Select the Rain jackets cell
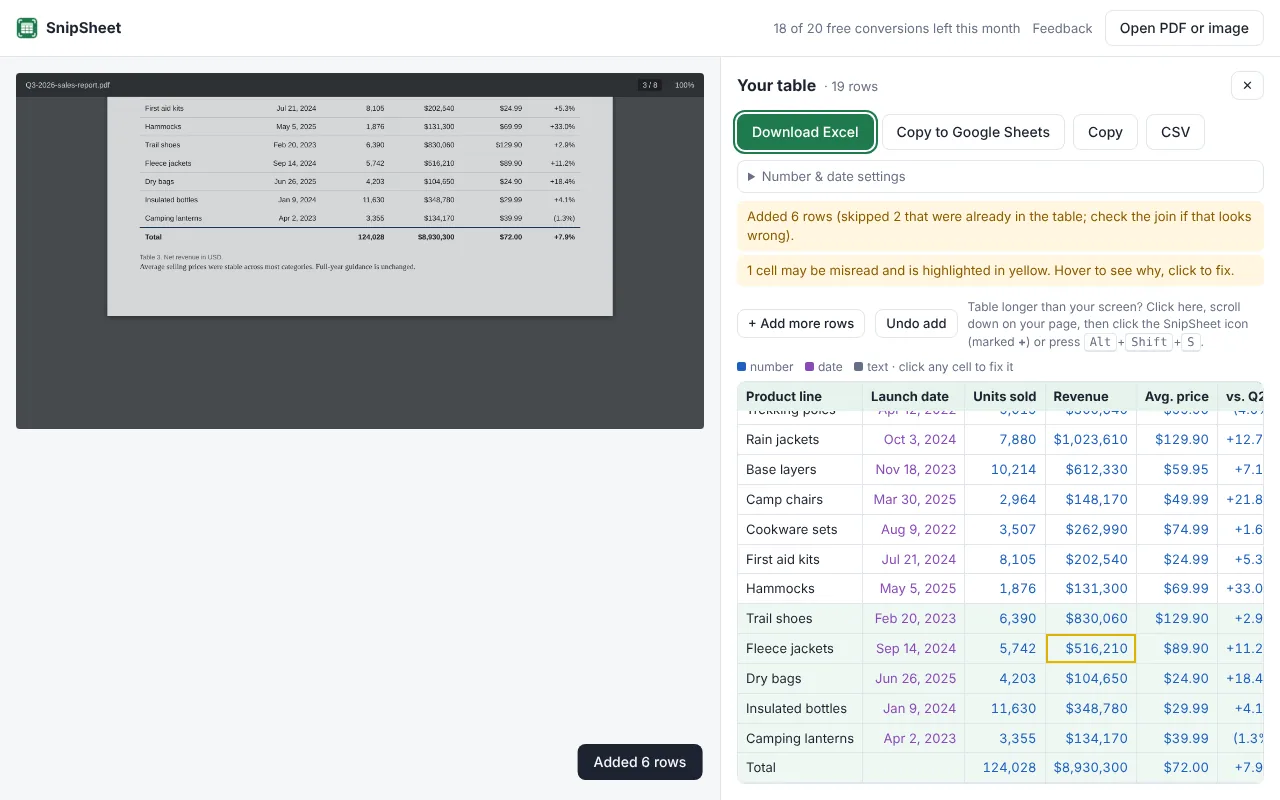Image resolution: width=1280 pixels, height=800 pixels. [x=800, y=439]
